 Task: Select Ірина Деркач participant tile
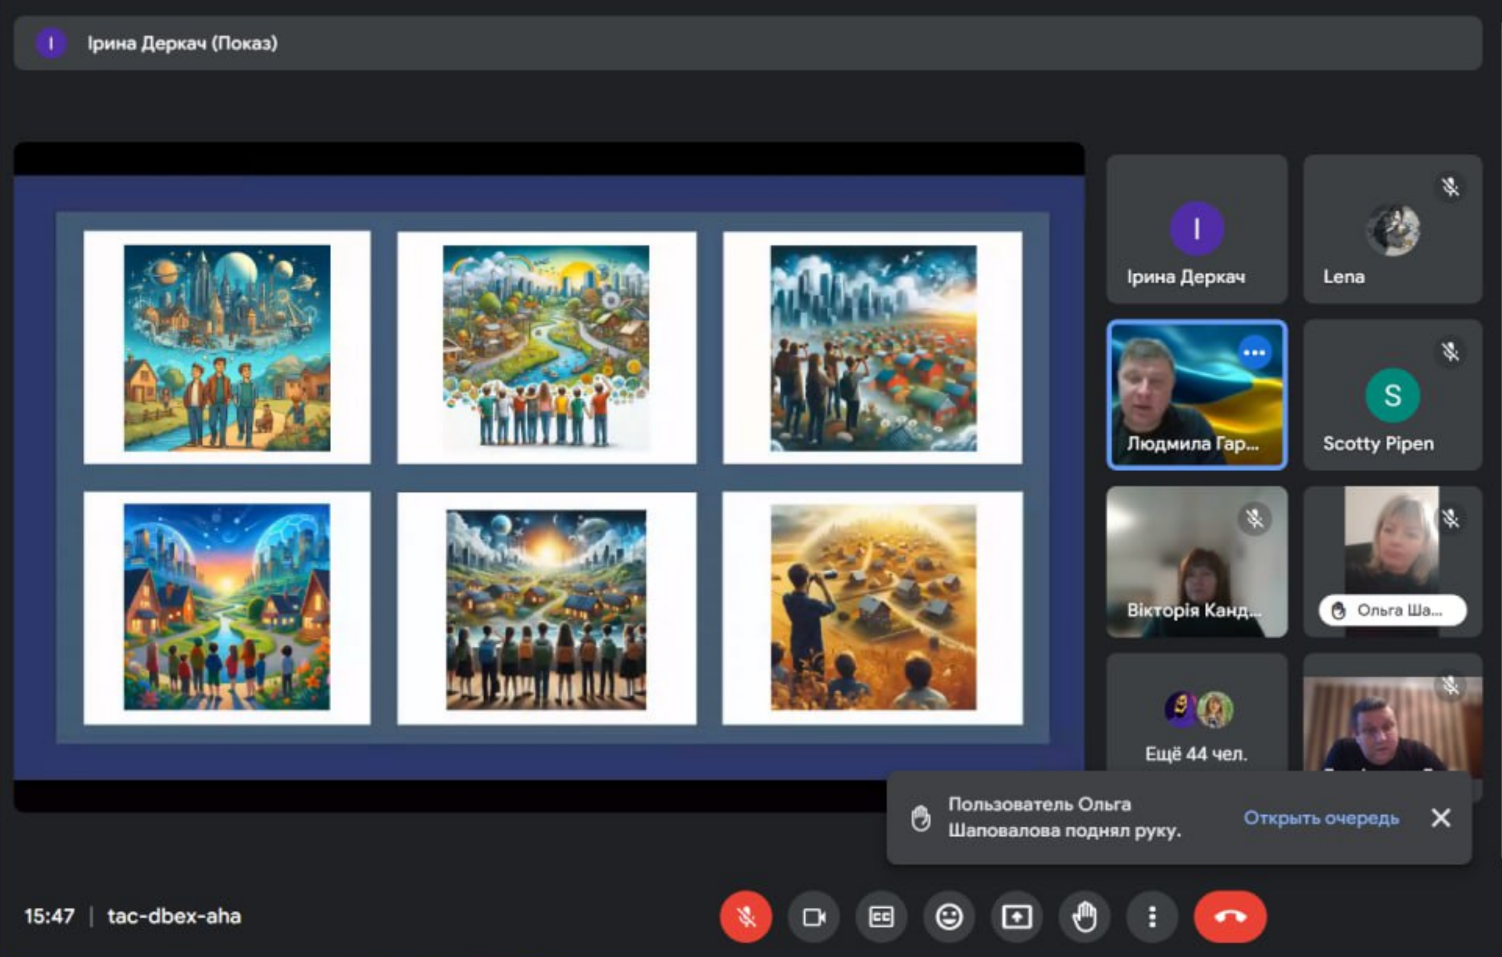[1196, 230]
